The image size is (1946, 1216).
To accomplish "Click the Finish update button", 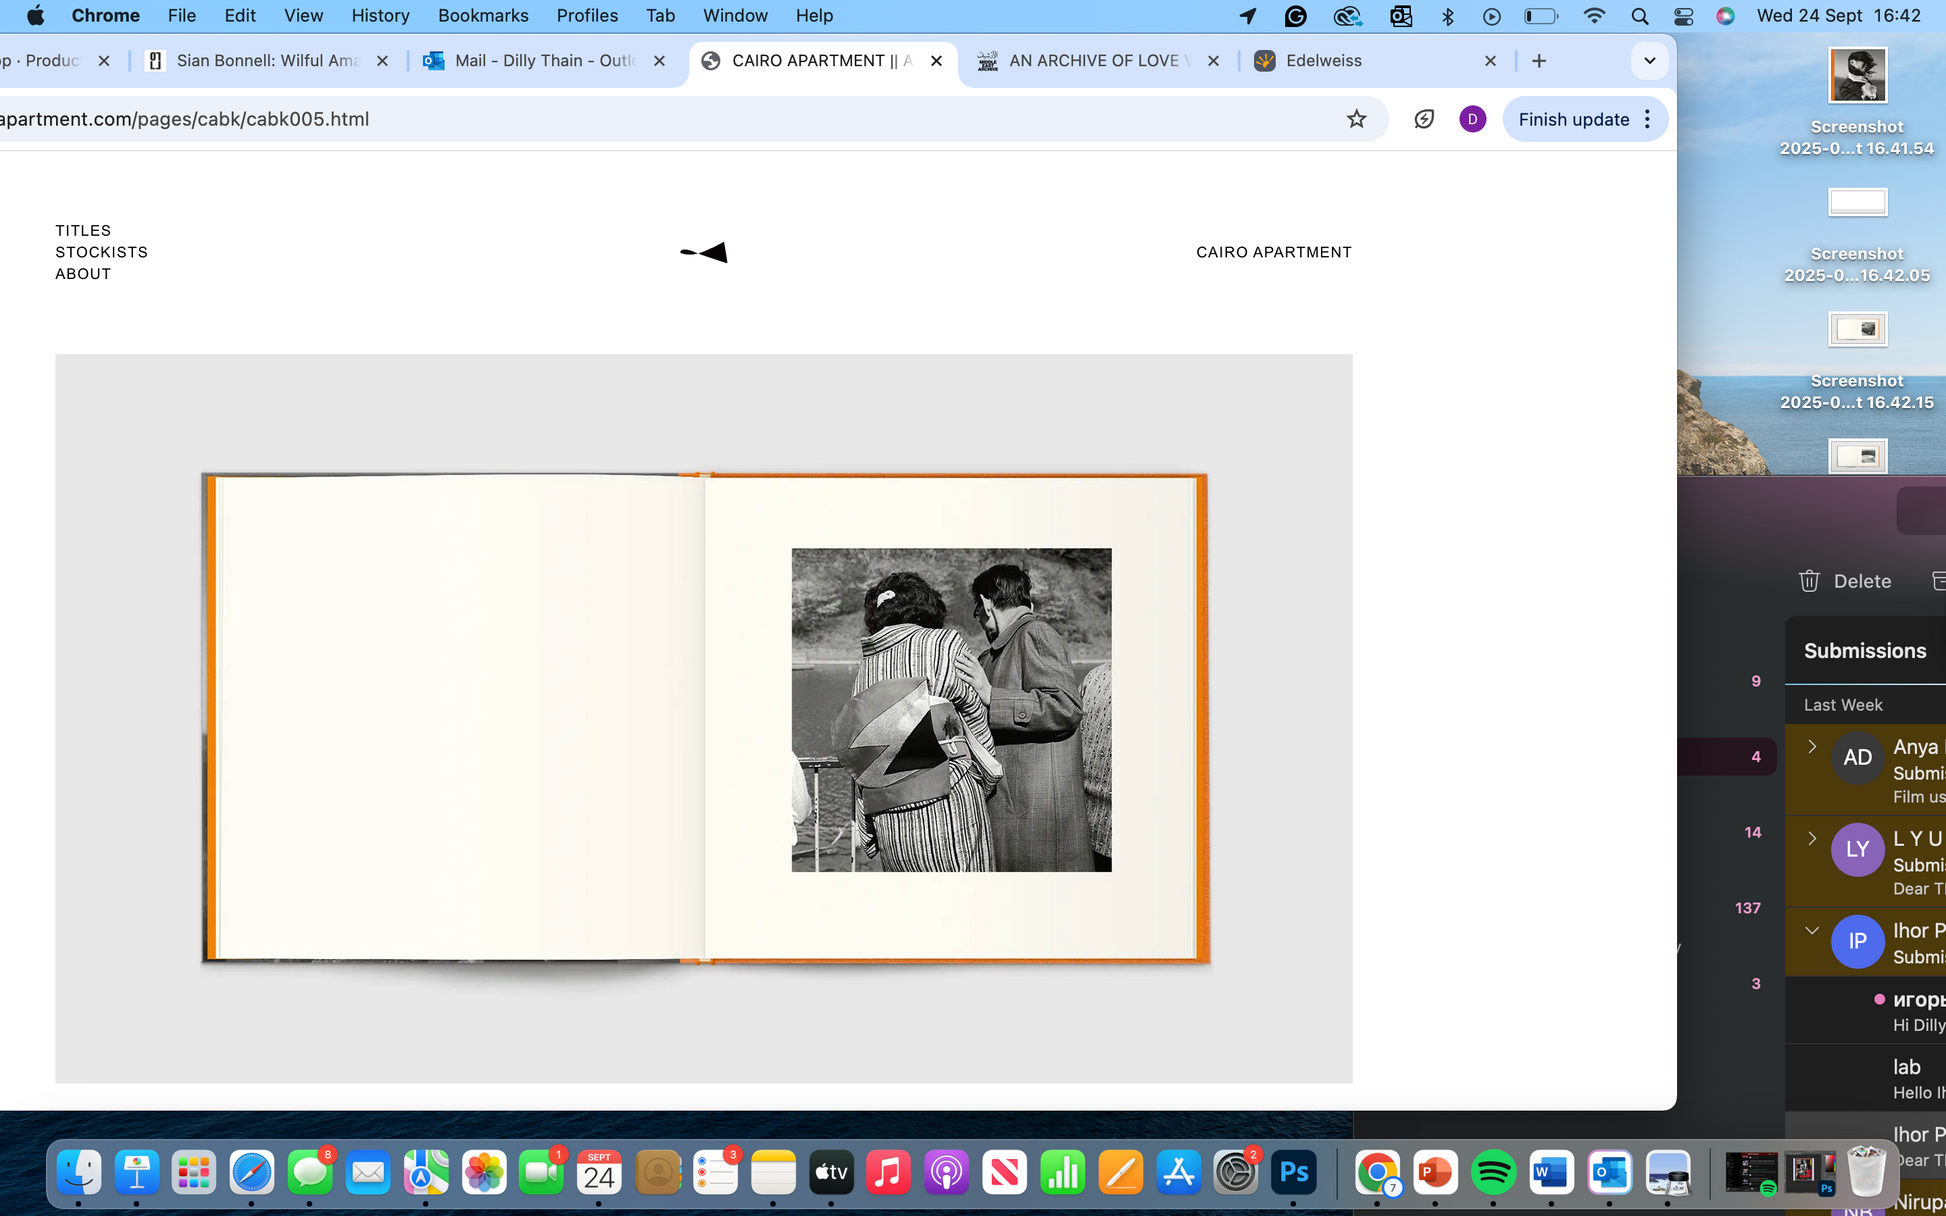I will point(1573,119).
